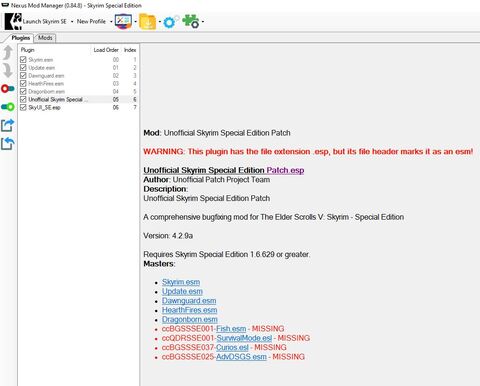Select the Unofficial Skyrim Special plugin row
This screenshot has width=480, height=386.
point(78,99)
